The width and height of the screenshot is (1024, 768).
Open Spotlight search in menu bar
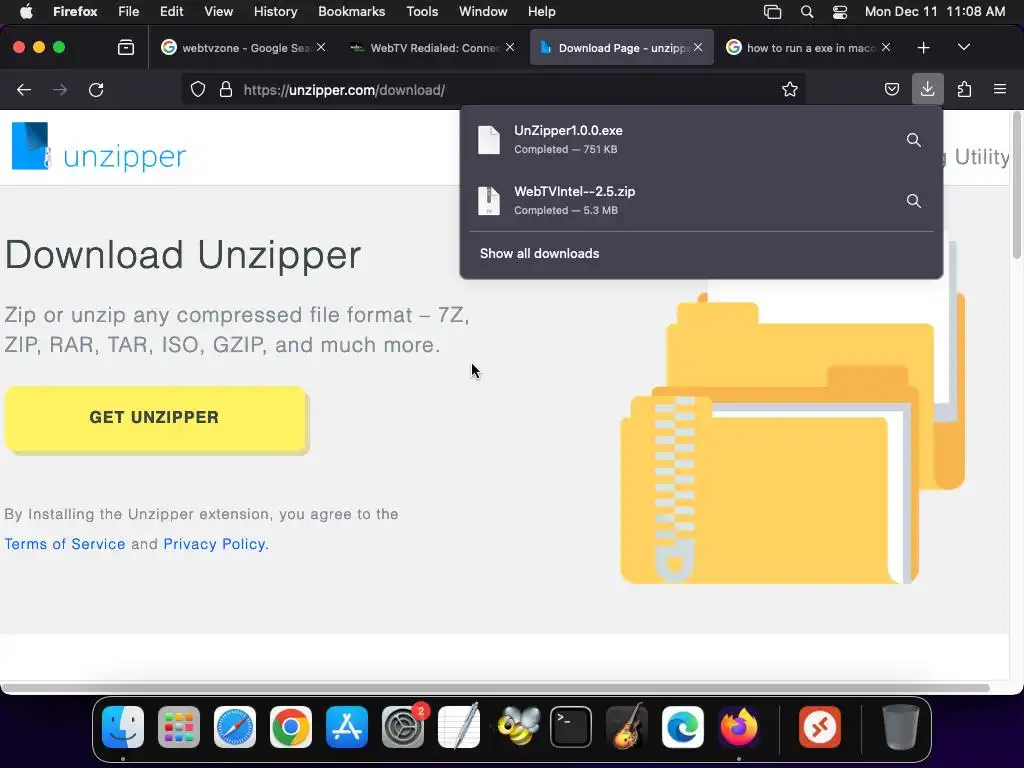coord(807,12)
